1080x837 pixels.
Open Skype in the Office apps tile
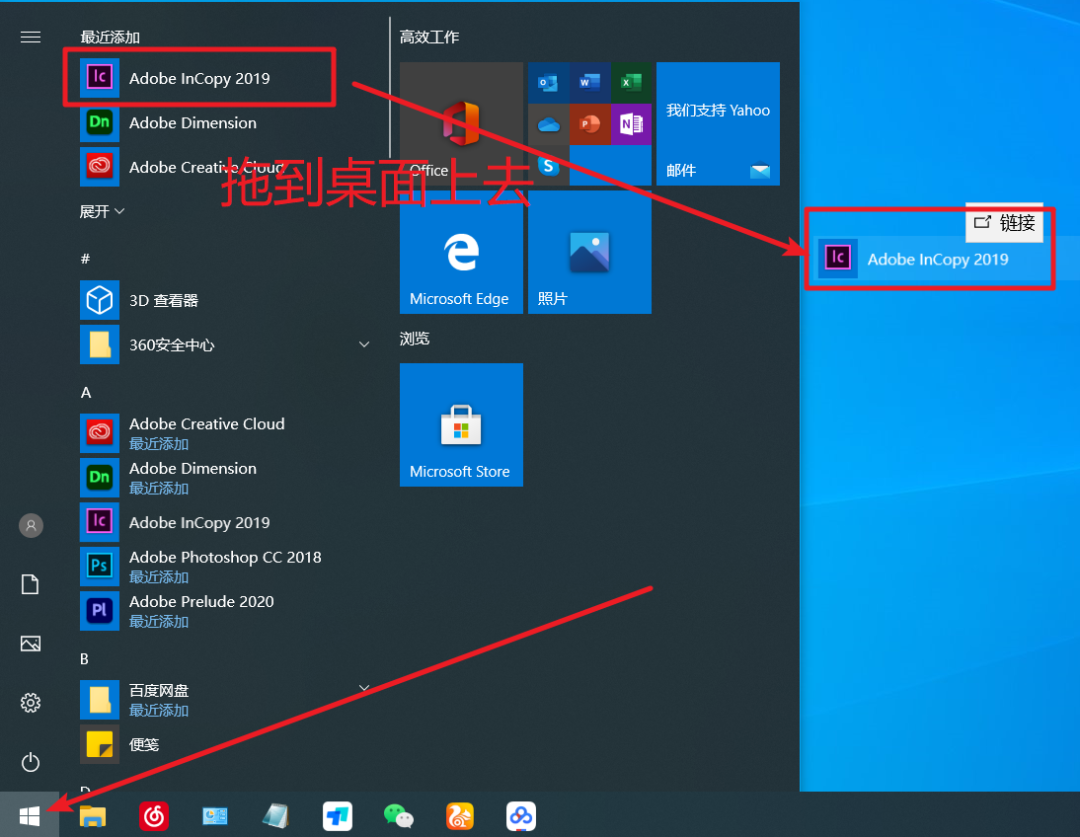(548, 165)
